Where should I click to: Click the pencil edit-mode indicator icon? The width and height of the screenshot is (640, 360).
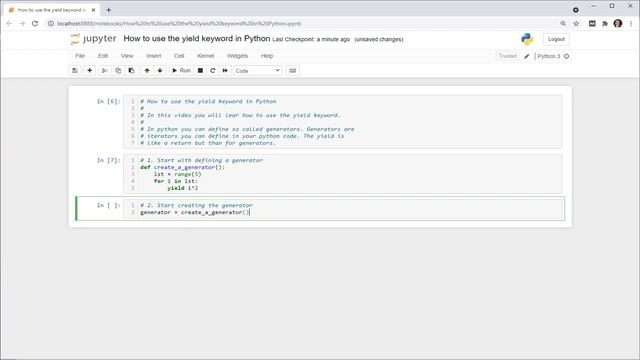coord(527,56)
